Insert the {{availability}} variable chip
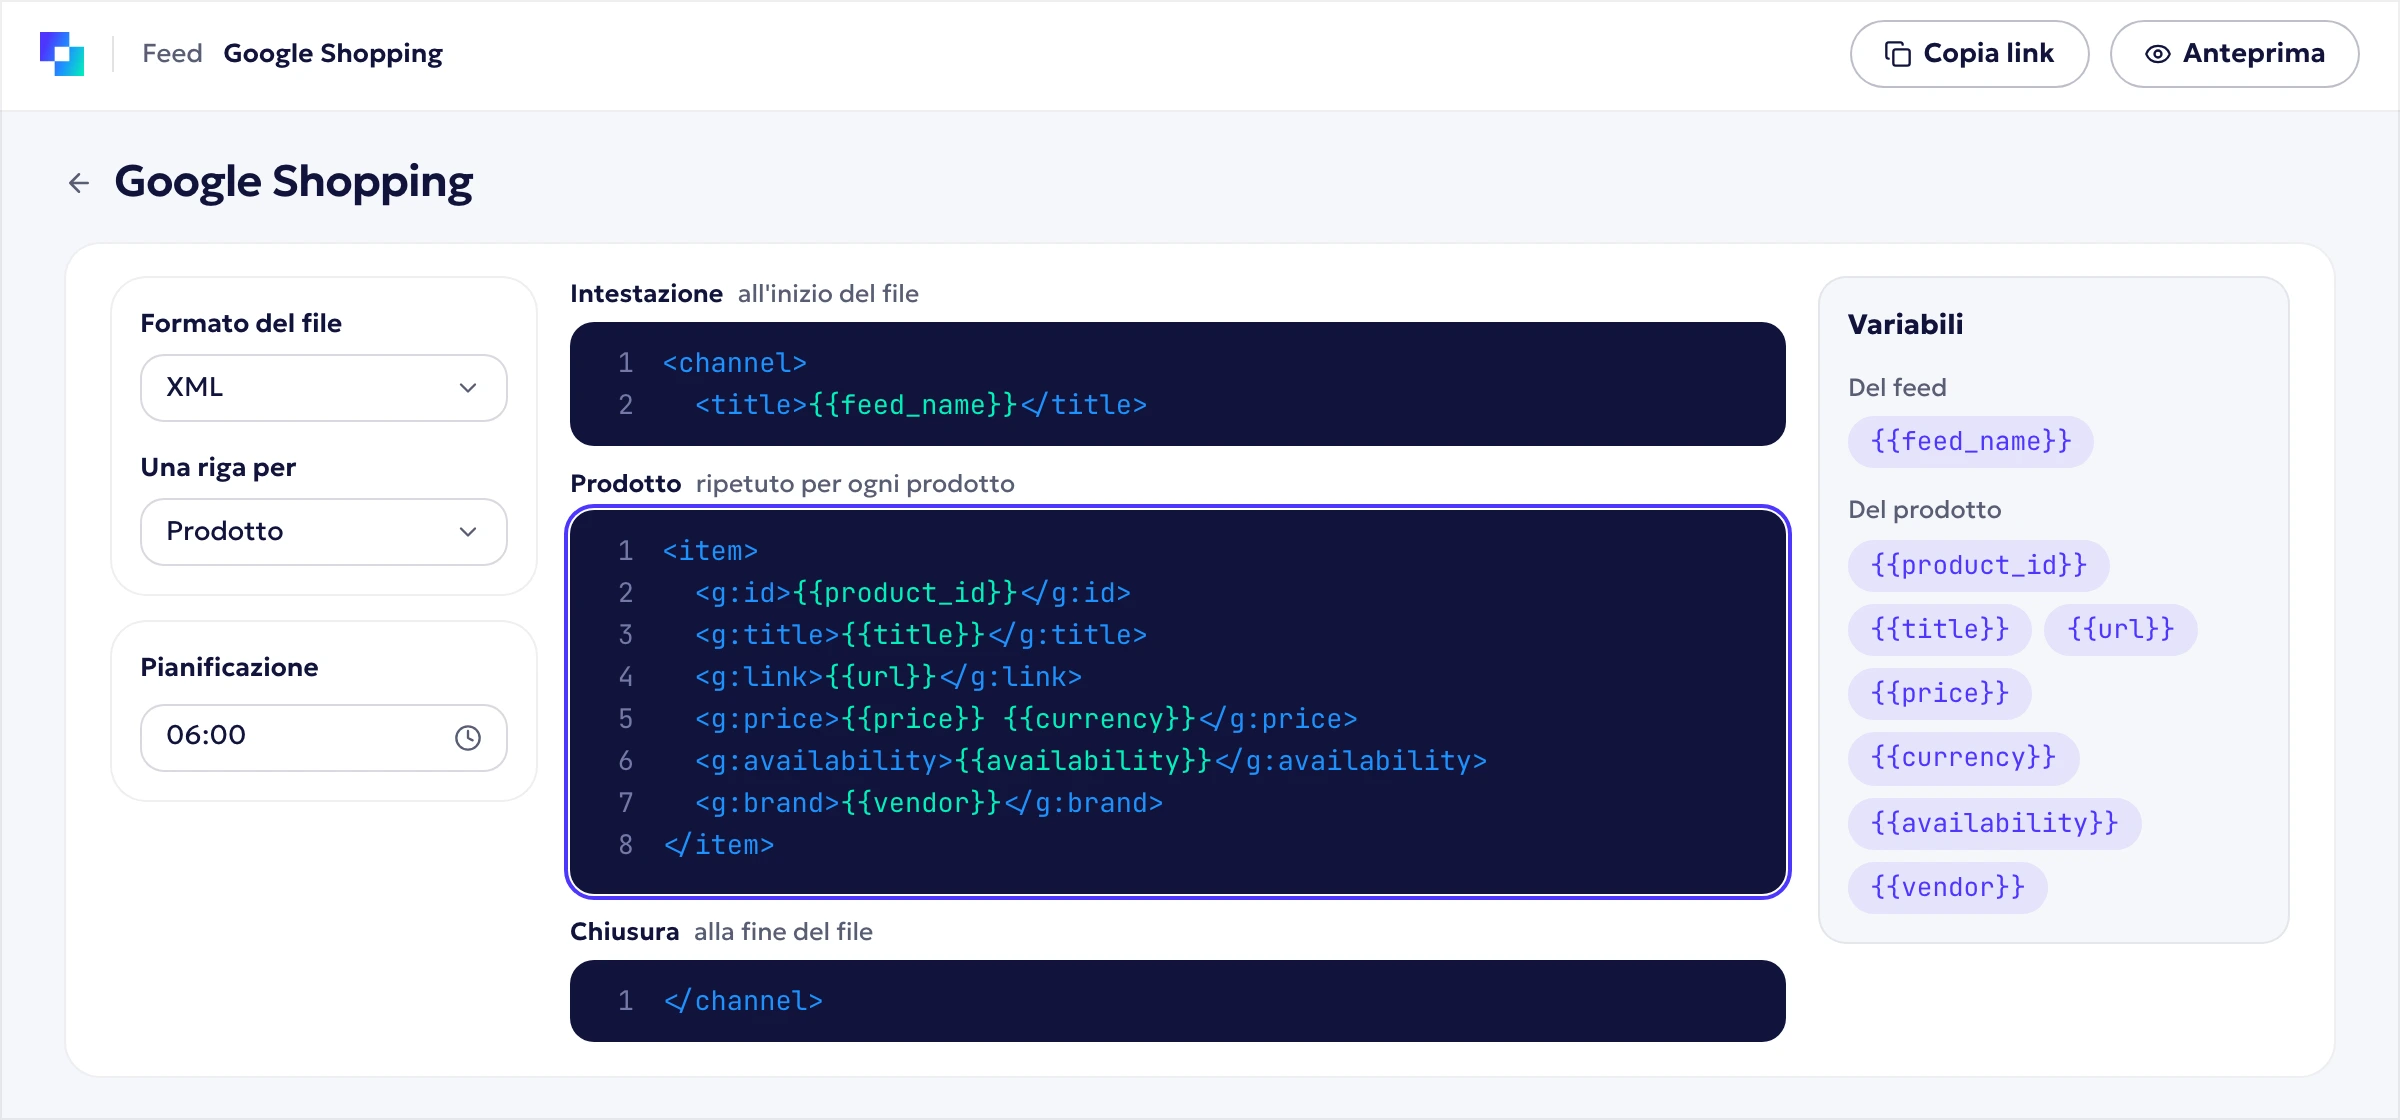The height and width of the screenshot is (1120, 2400). coord(1994,824)
